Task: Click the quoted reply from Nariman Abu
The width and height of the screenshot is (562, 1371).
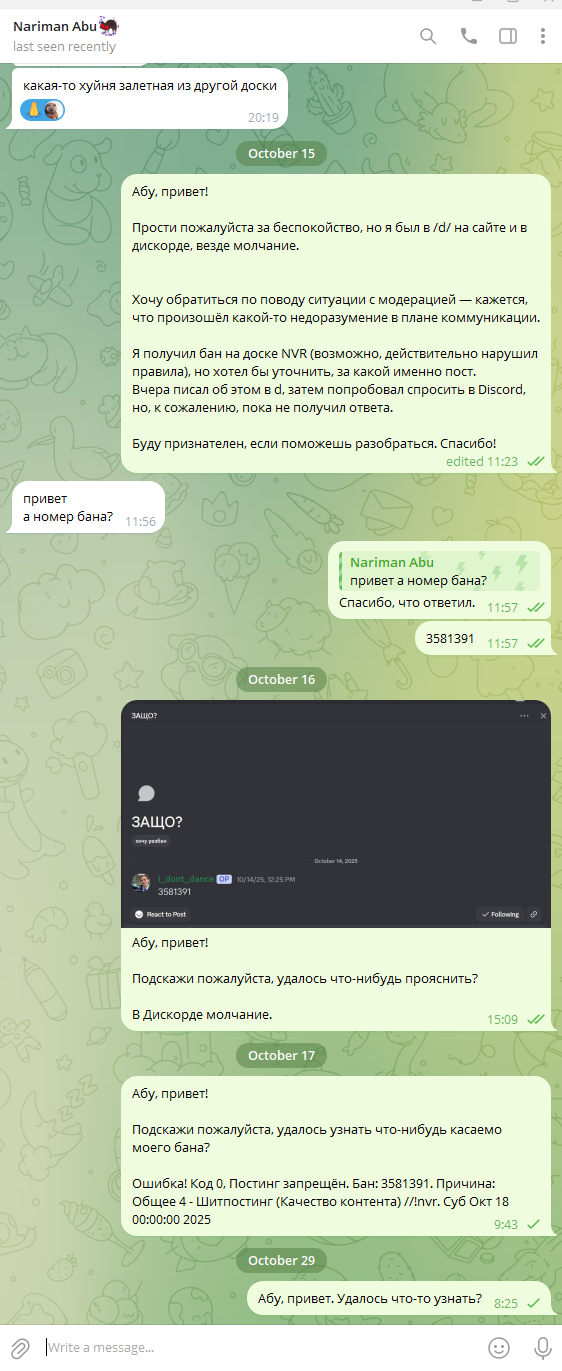Action: pyautogui.click(x=439, y=571)
